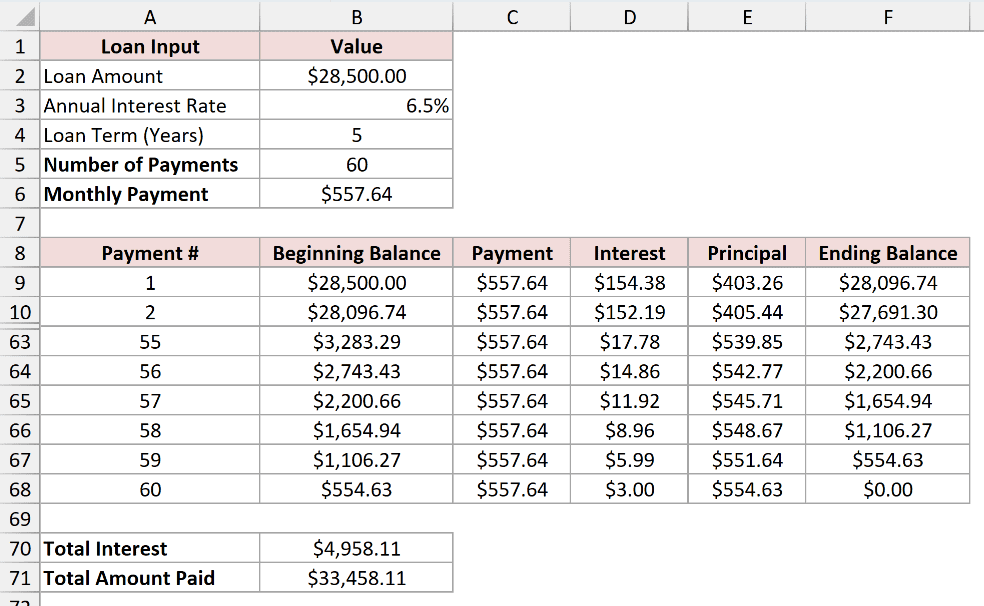Select column E header
This screenshot has height=606, width=984.
coord(747,17)
